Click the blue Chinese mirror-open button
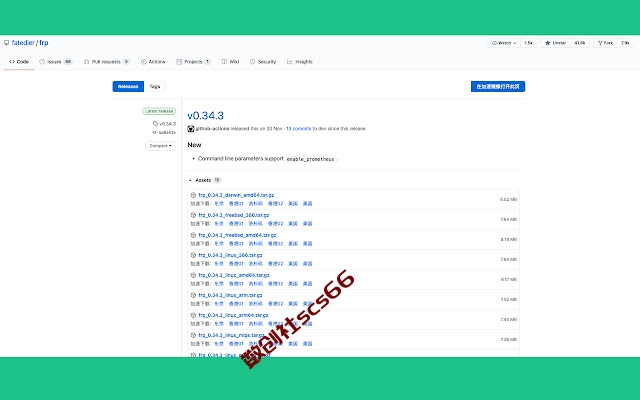 coord(498,87)
